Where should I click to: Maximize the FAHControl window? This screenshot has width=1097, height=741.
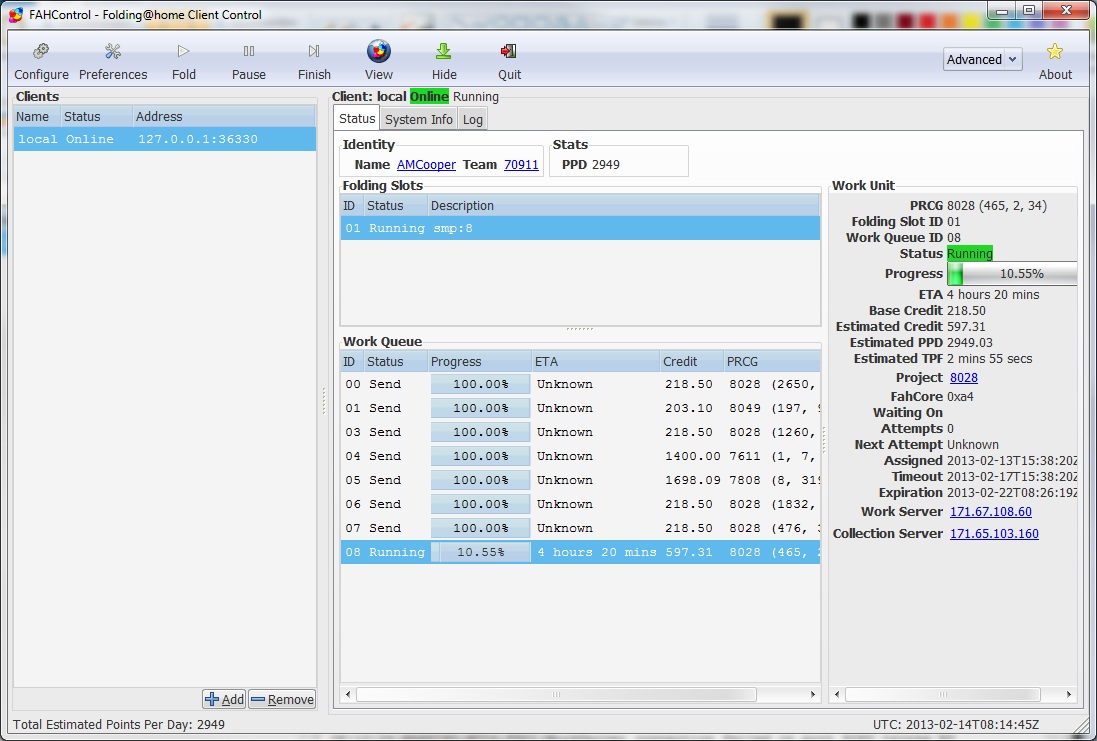pos(1028,10)
